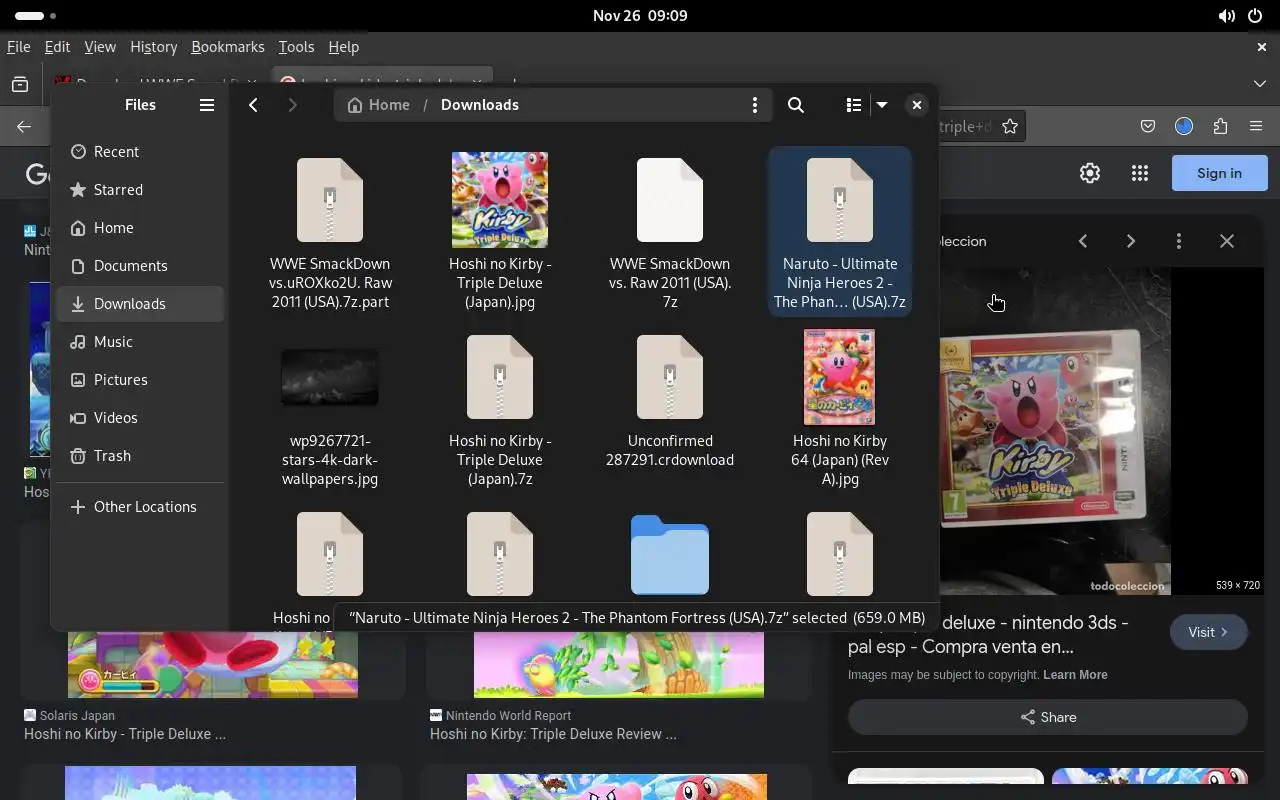Open Pictures in Files sidebar
1280x800 pixels.
(140, 380)
